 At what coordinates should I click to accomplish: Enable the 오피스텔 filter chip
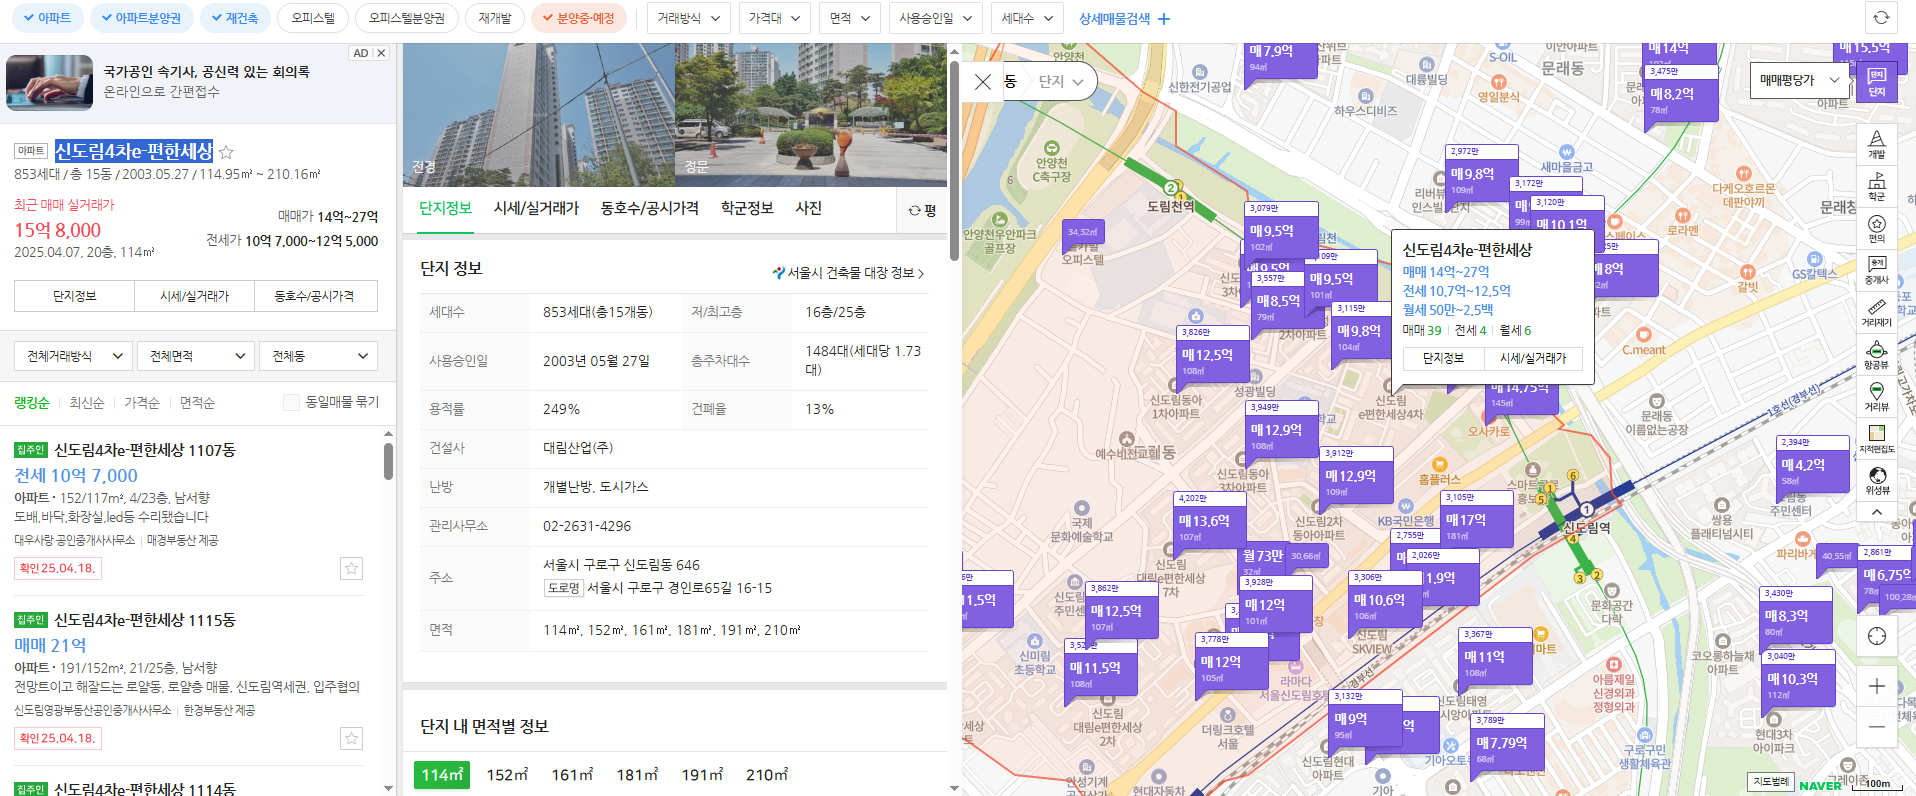pyautogui.click(x=313, y=18)
